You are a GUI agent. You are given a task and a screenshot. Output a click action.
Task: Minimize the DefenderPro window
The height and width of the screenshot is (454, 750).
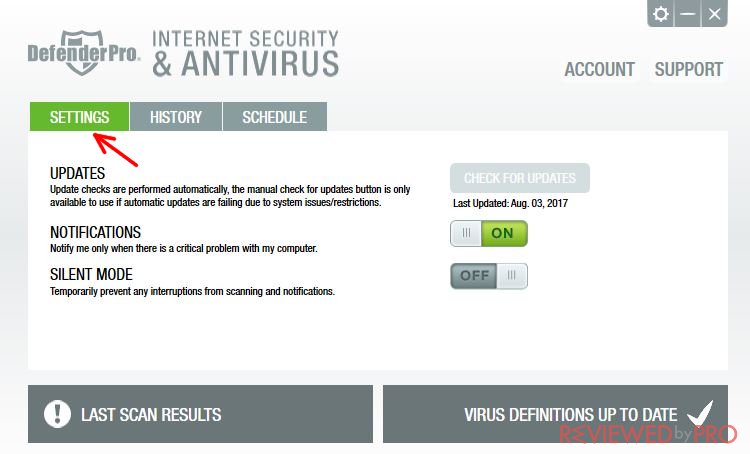pos(687,14)
